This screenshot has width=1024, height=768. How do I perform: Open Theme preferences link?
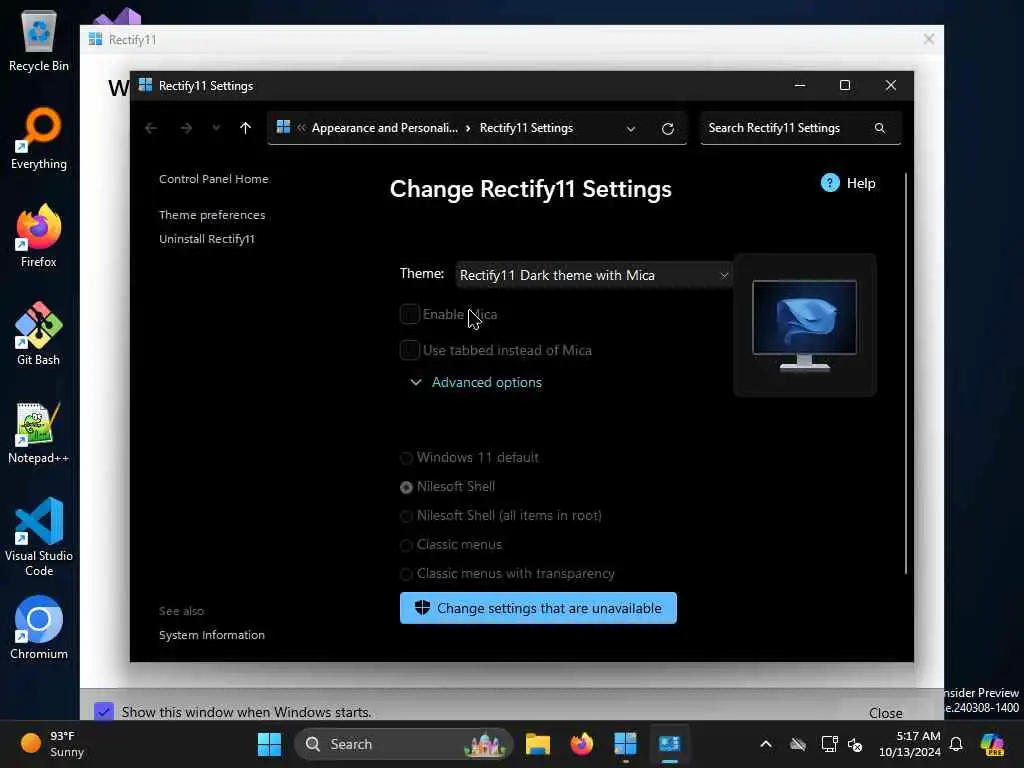(x=212, y=215)
